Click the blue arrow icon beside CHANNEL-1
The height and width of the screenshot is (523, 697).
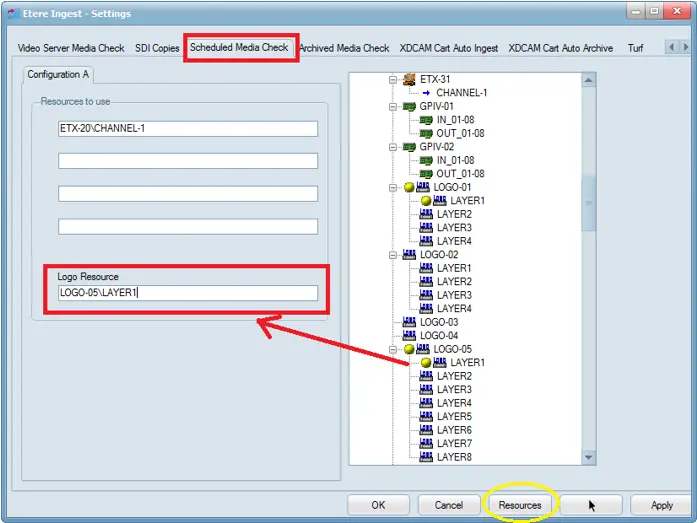(425, 93)
